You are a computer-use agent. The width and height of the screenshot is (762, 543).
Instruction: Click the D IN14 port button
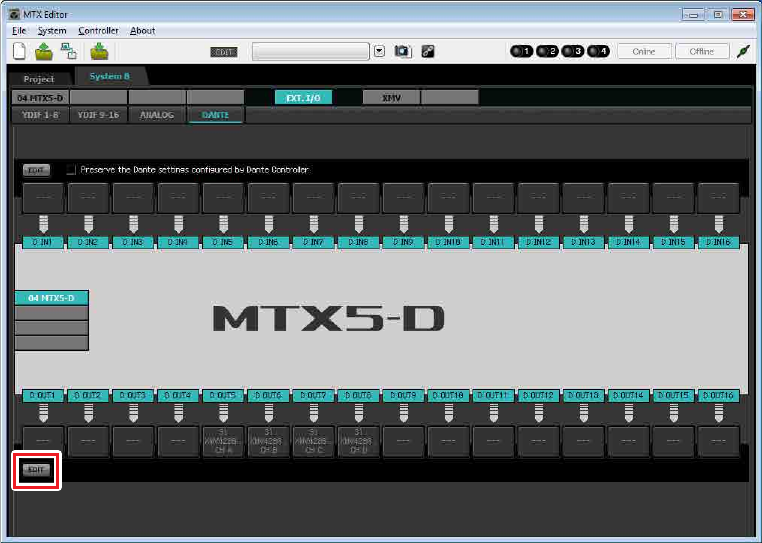[628, 242]
